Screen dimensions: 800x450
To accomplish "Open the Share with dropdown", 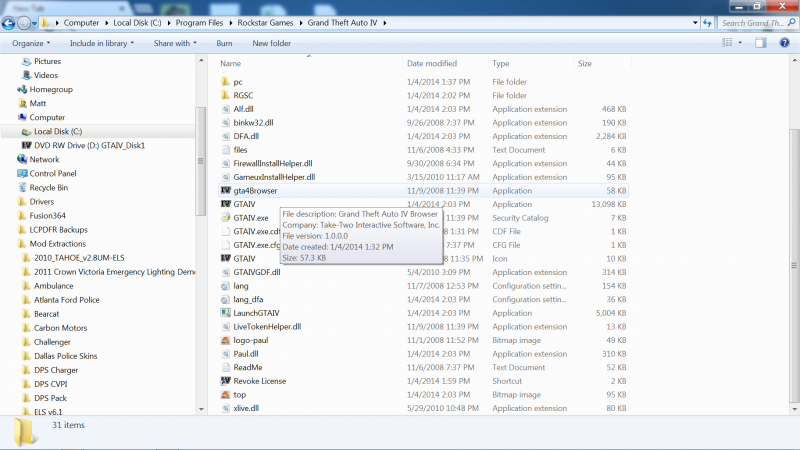I will (x=175, y=43).
